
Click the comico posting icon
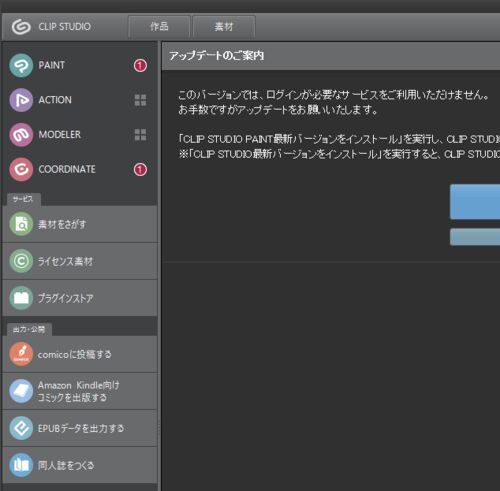point(21,354)
